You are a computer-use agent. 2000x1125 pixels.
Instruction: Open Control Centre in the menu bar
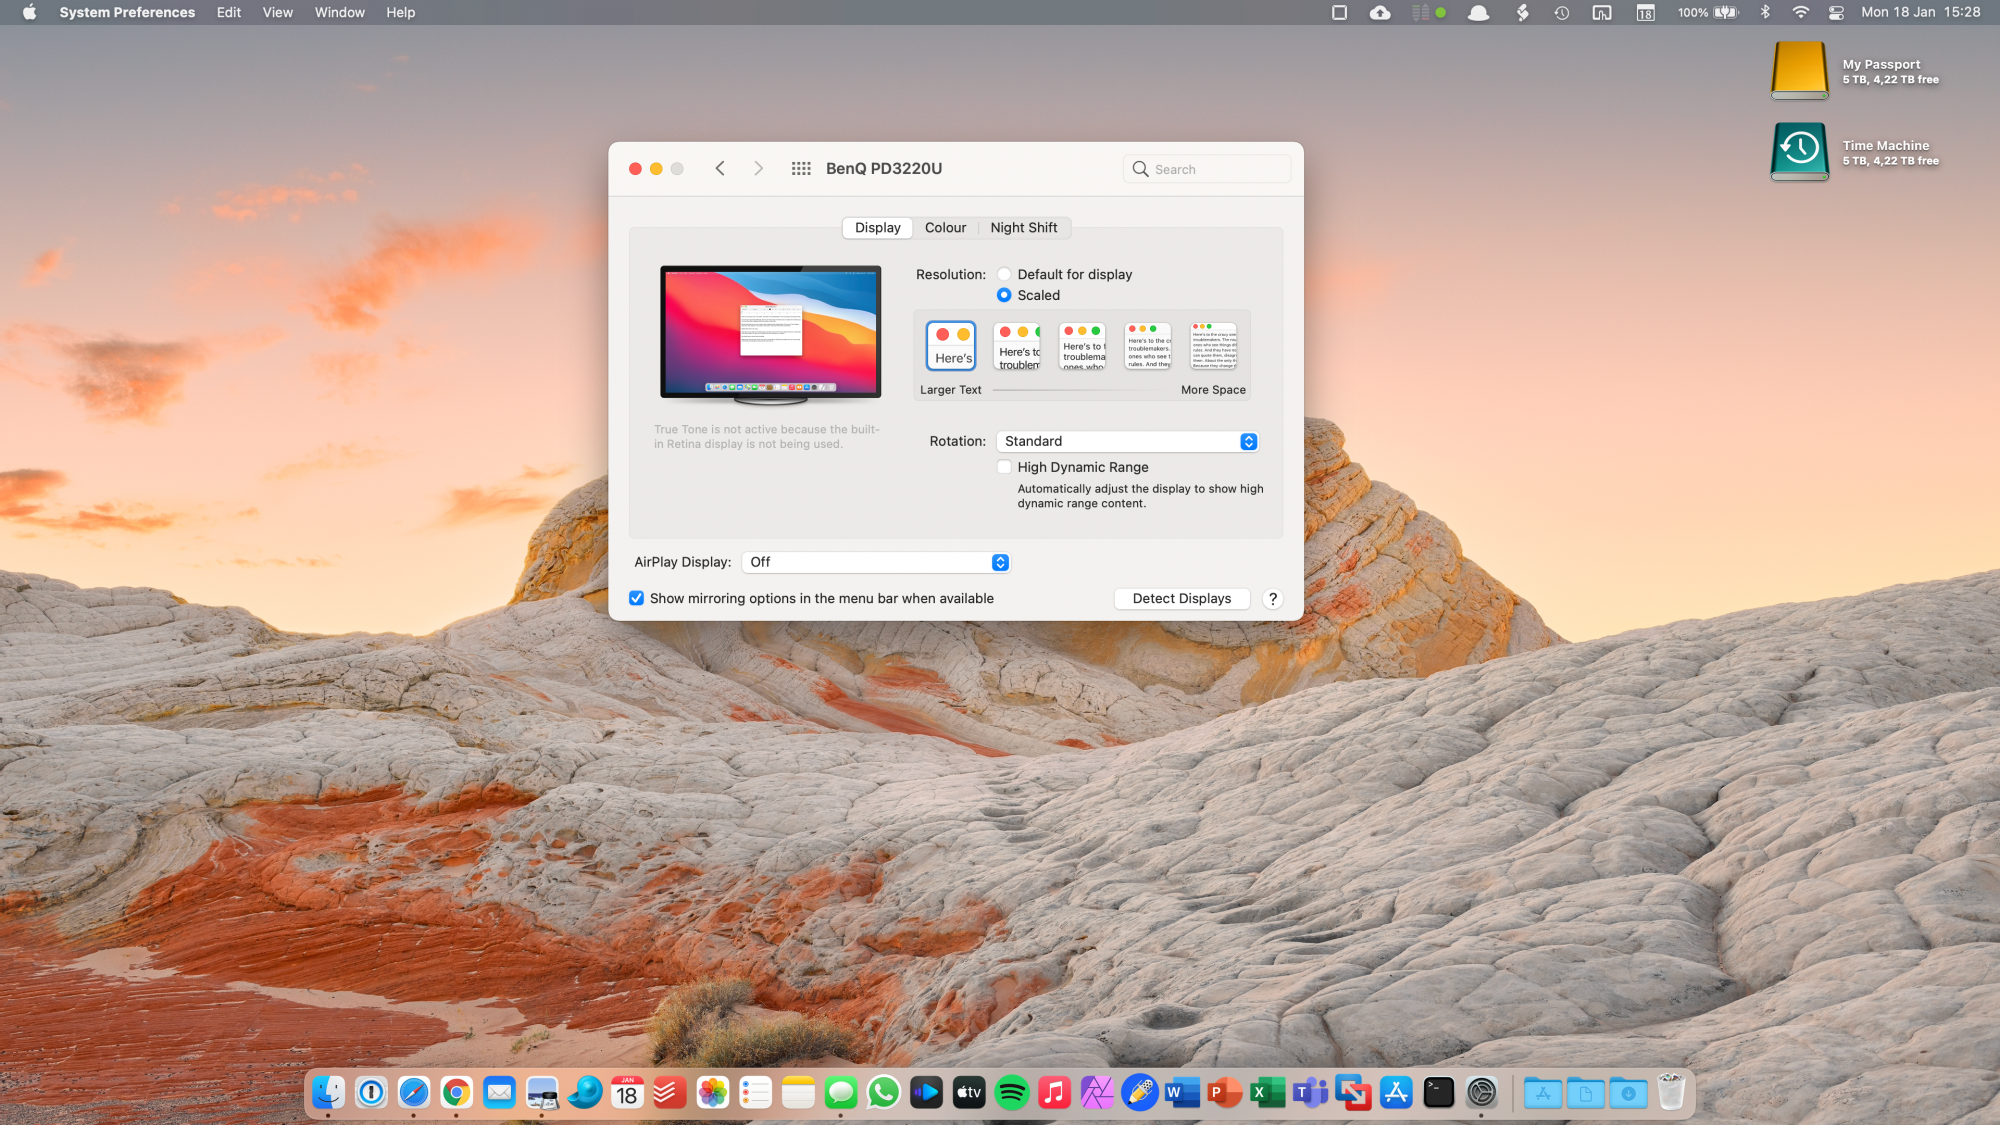[1836, 13]
